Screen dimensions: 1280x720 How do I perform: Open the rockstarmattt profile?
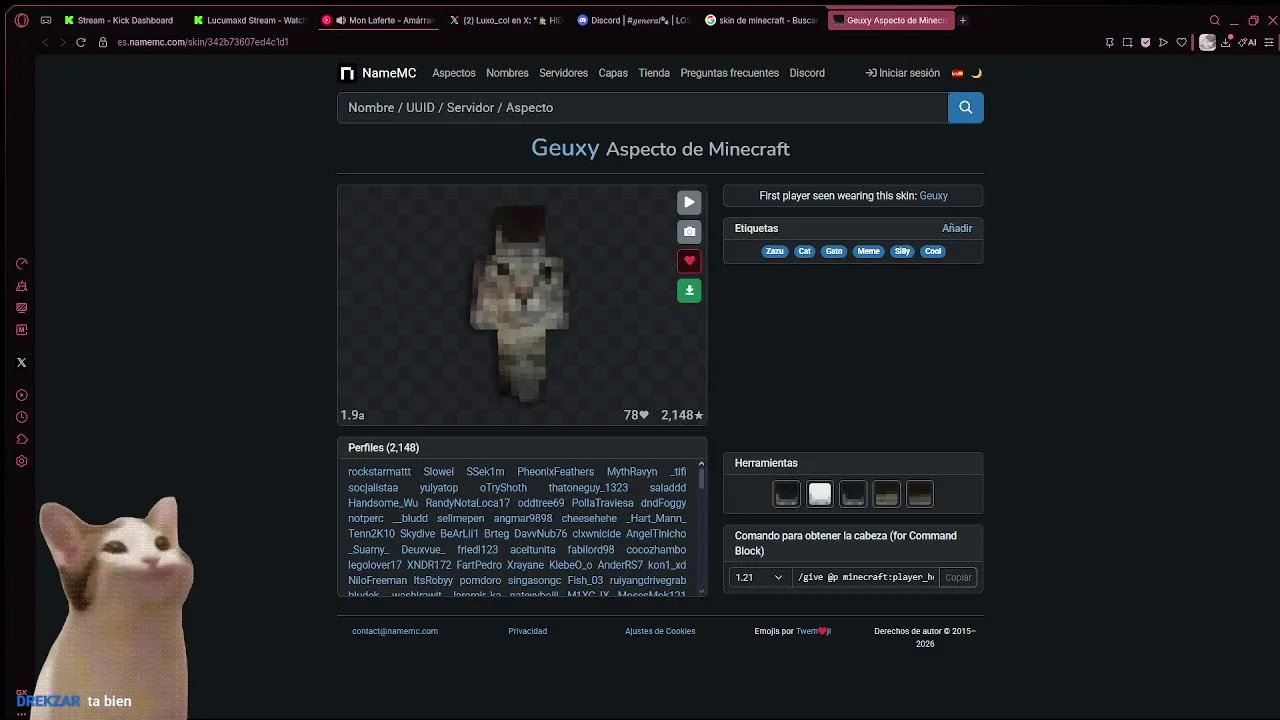point(379,472)
